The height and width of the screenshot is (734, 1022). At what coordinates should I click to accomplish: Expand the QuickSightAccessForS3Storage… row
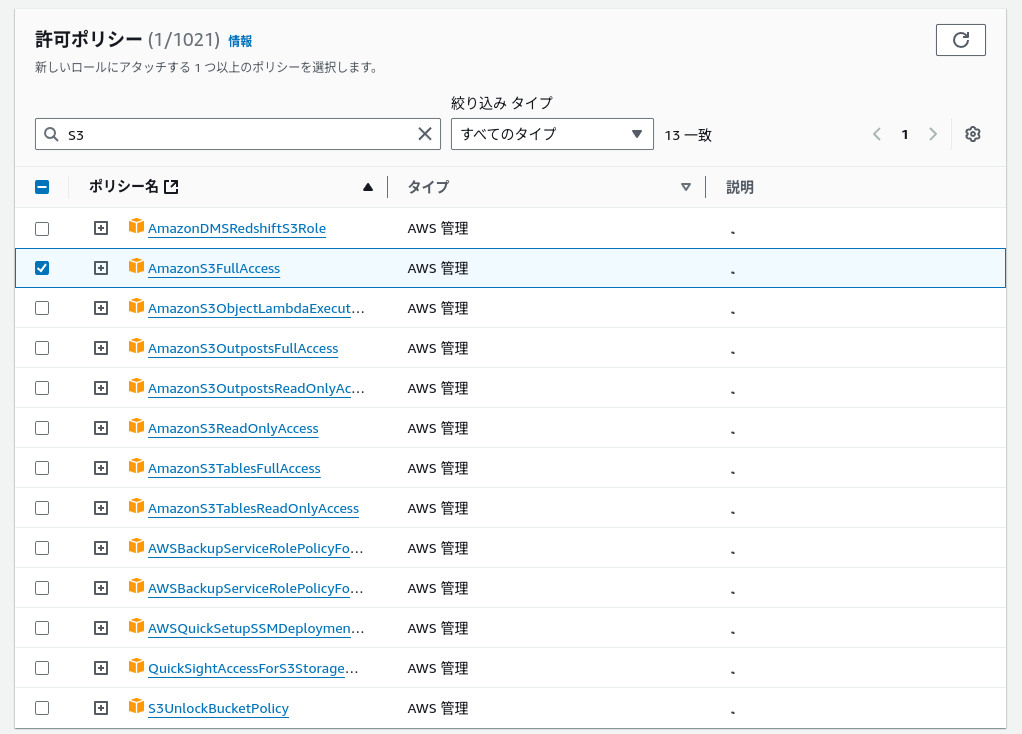(100, 668)
